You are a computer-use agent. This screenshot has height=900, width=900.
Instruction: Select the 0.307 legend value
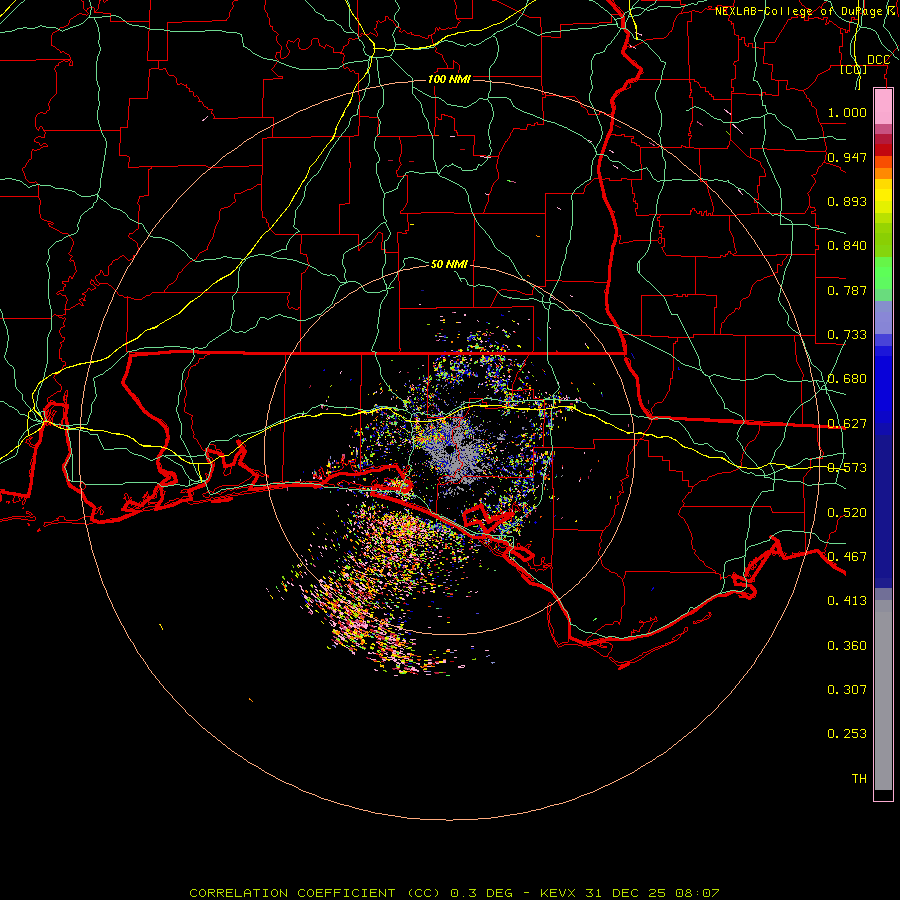pyautogui.click(x=847, y=690)
